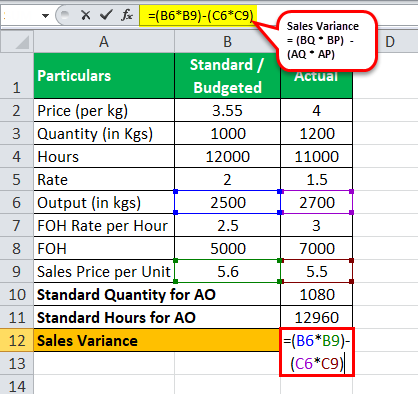Select budgeted price cell 3.55
Viewport: 418px width, 394px height.
227,110
